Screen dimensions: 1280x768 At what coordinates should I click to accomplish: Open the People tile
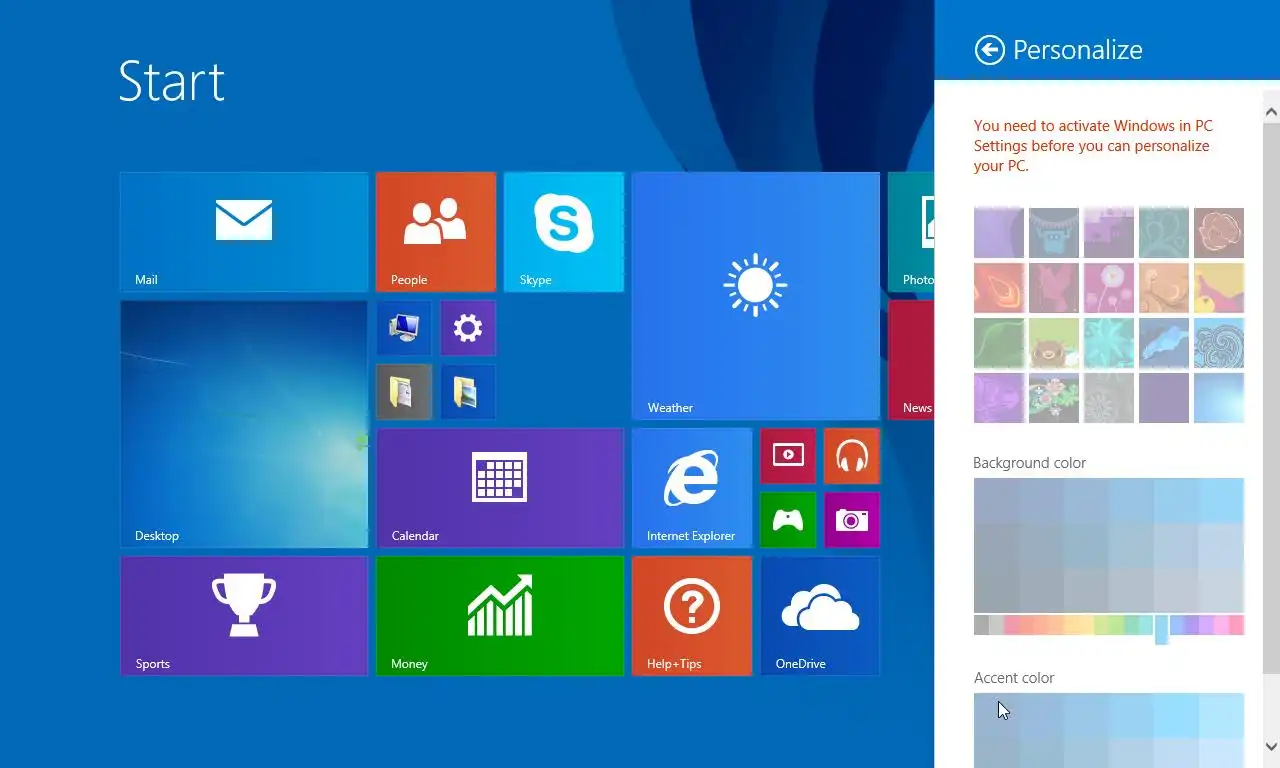pyautogui.click(x=436, y=232)
